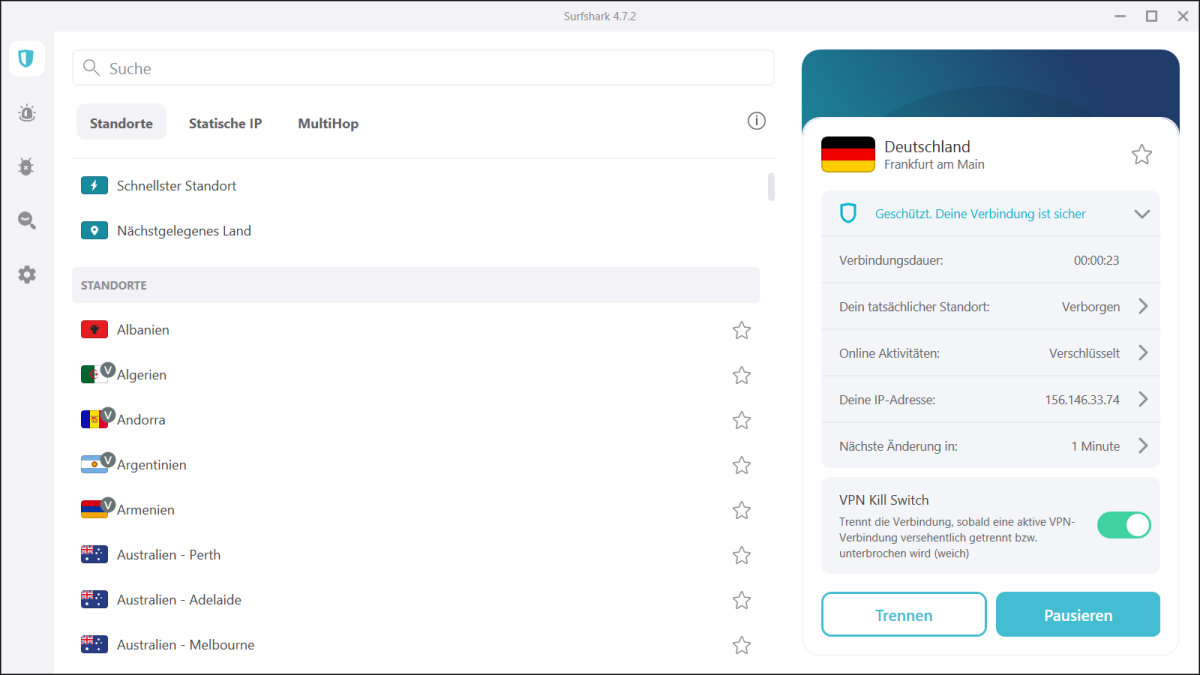Click the magnifier icon in the Suche box
Screen dimensions: 1200x675
tap(92, 68)
